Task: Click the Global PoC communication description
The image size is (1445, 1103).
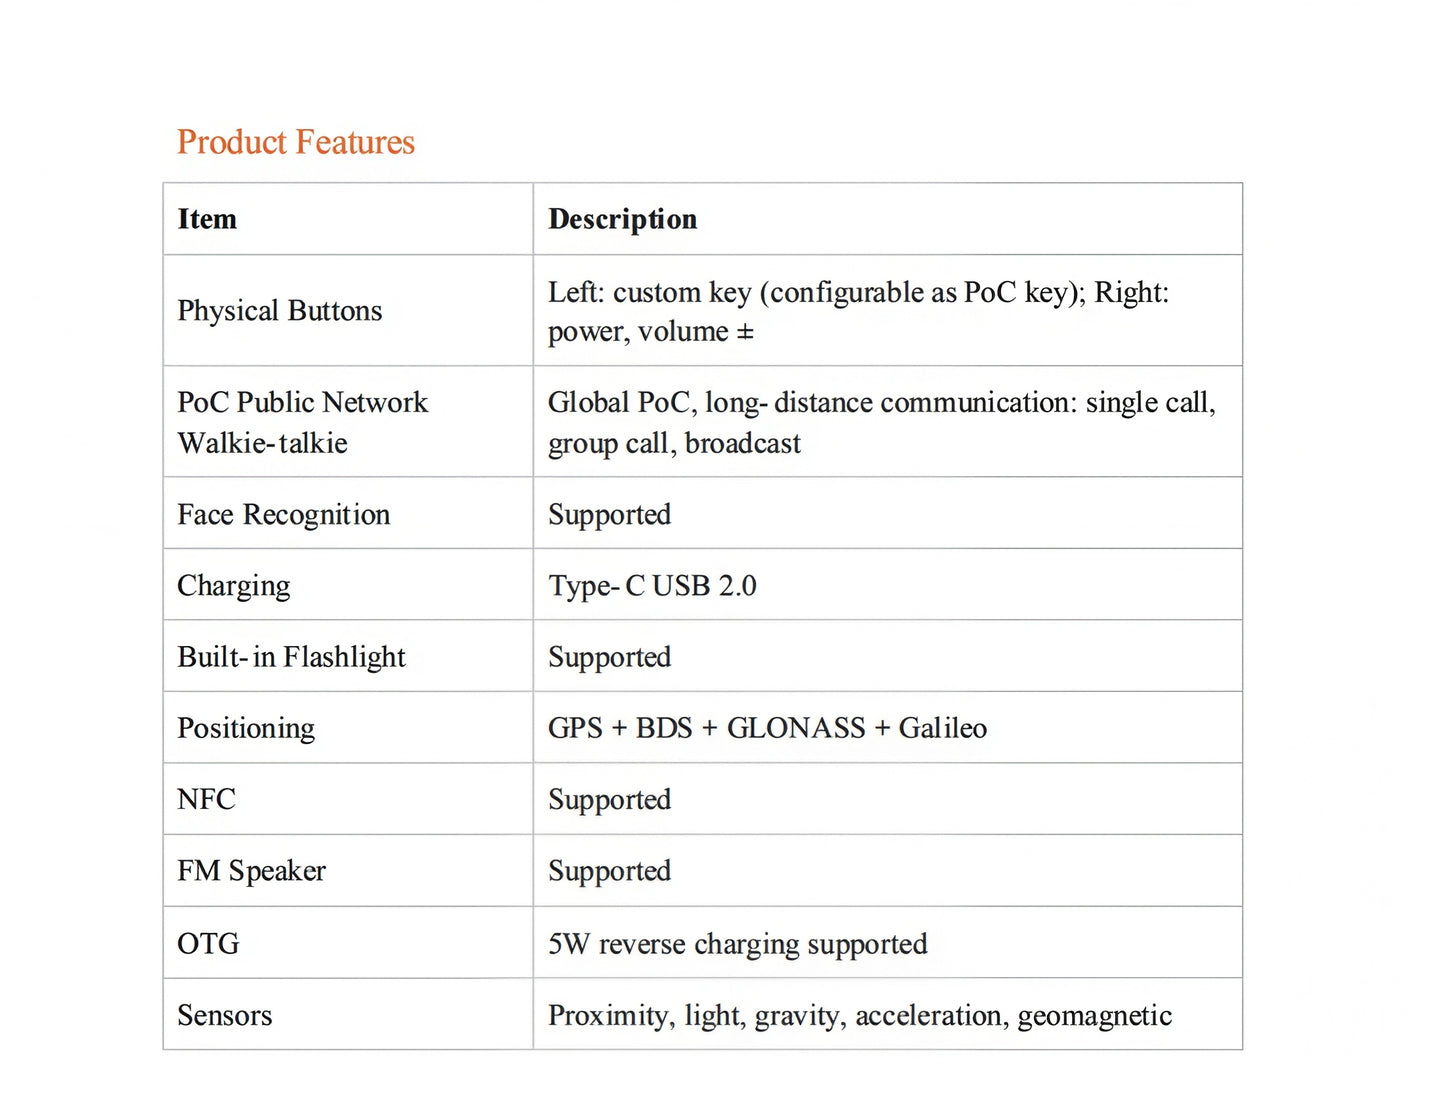Action: [x=881, y=422]
